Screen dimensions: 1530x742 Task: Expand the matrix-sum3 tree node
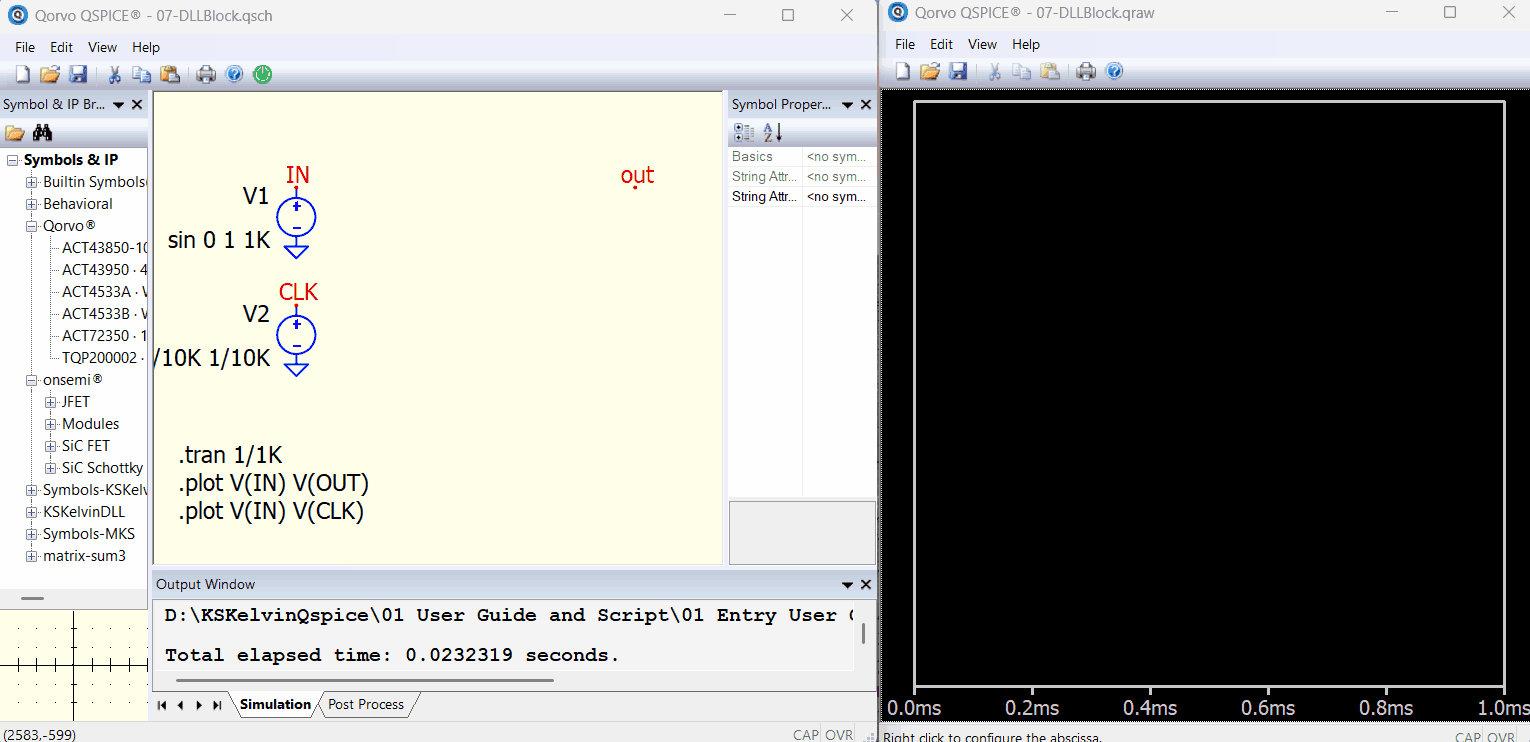pos(32,556)
